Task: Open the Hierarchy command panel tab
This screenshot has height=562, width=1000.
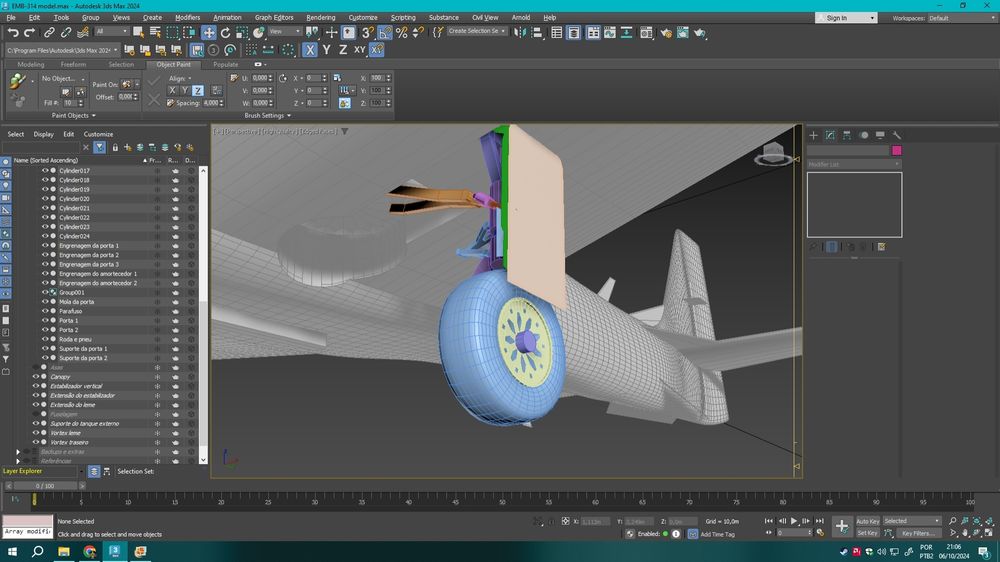Action: coord(847,135)
